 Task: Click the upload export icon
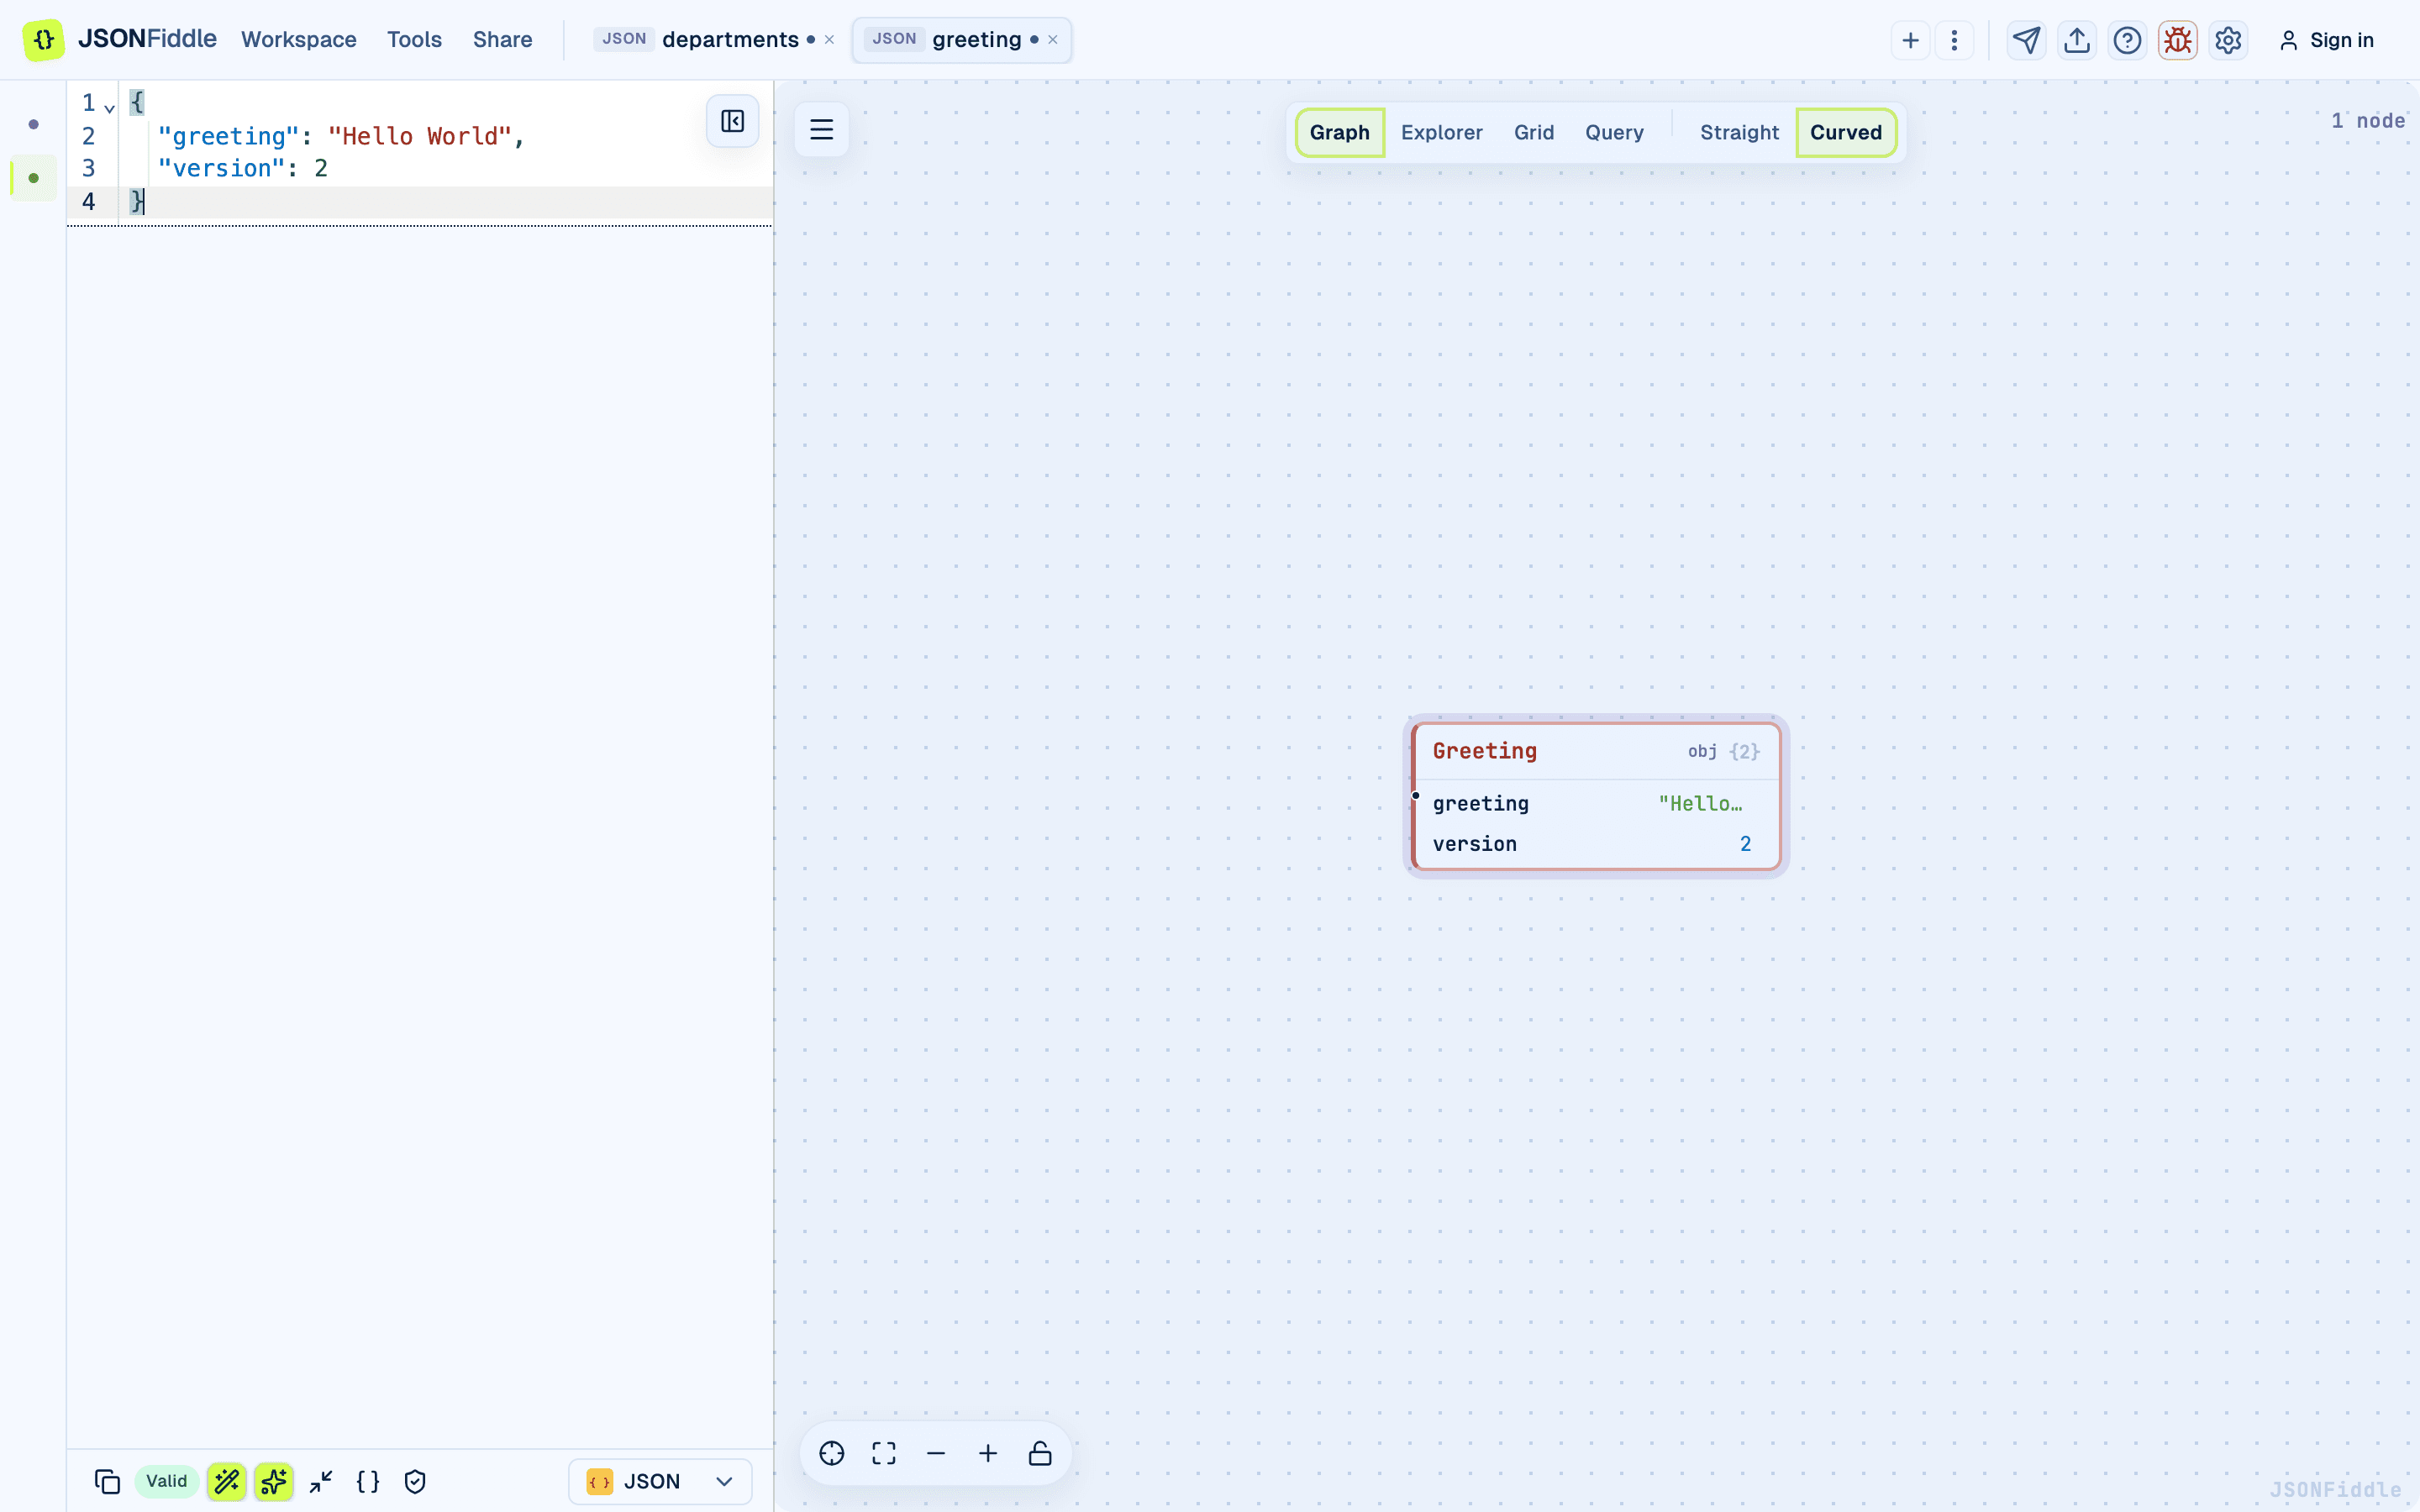[x=2077, y=40]
